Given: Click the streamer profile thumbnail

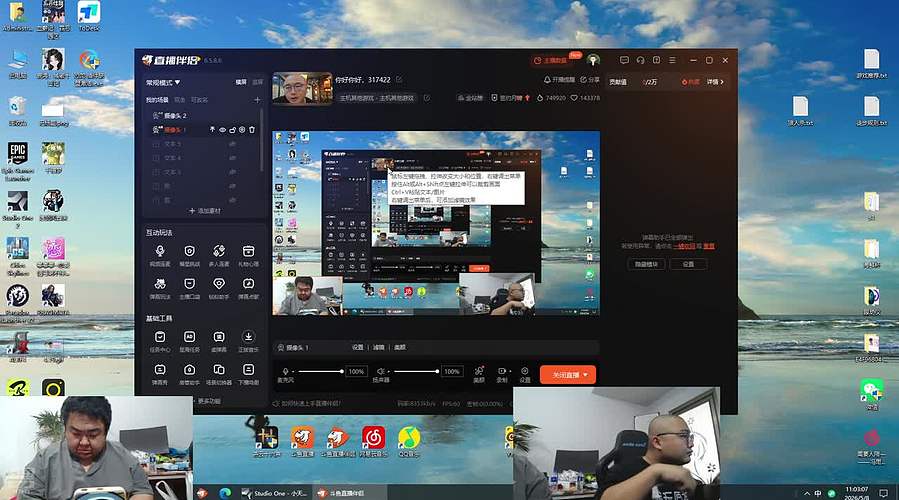Looking at the screenshot, I should 302,88.
